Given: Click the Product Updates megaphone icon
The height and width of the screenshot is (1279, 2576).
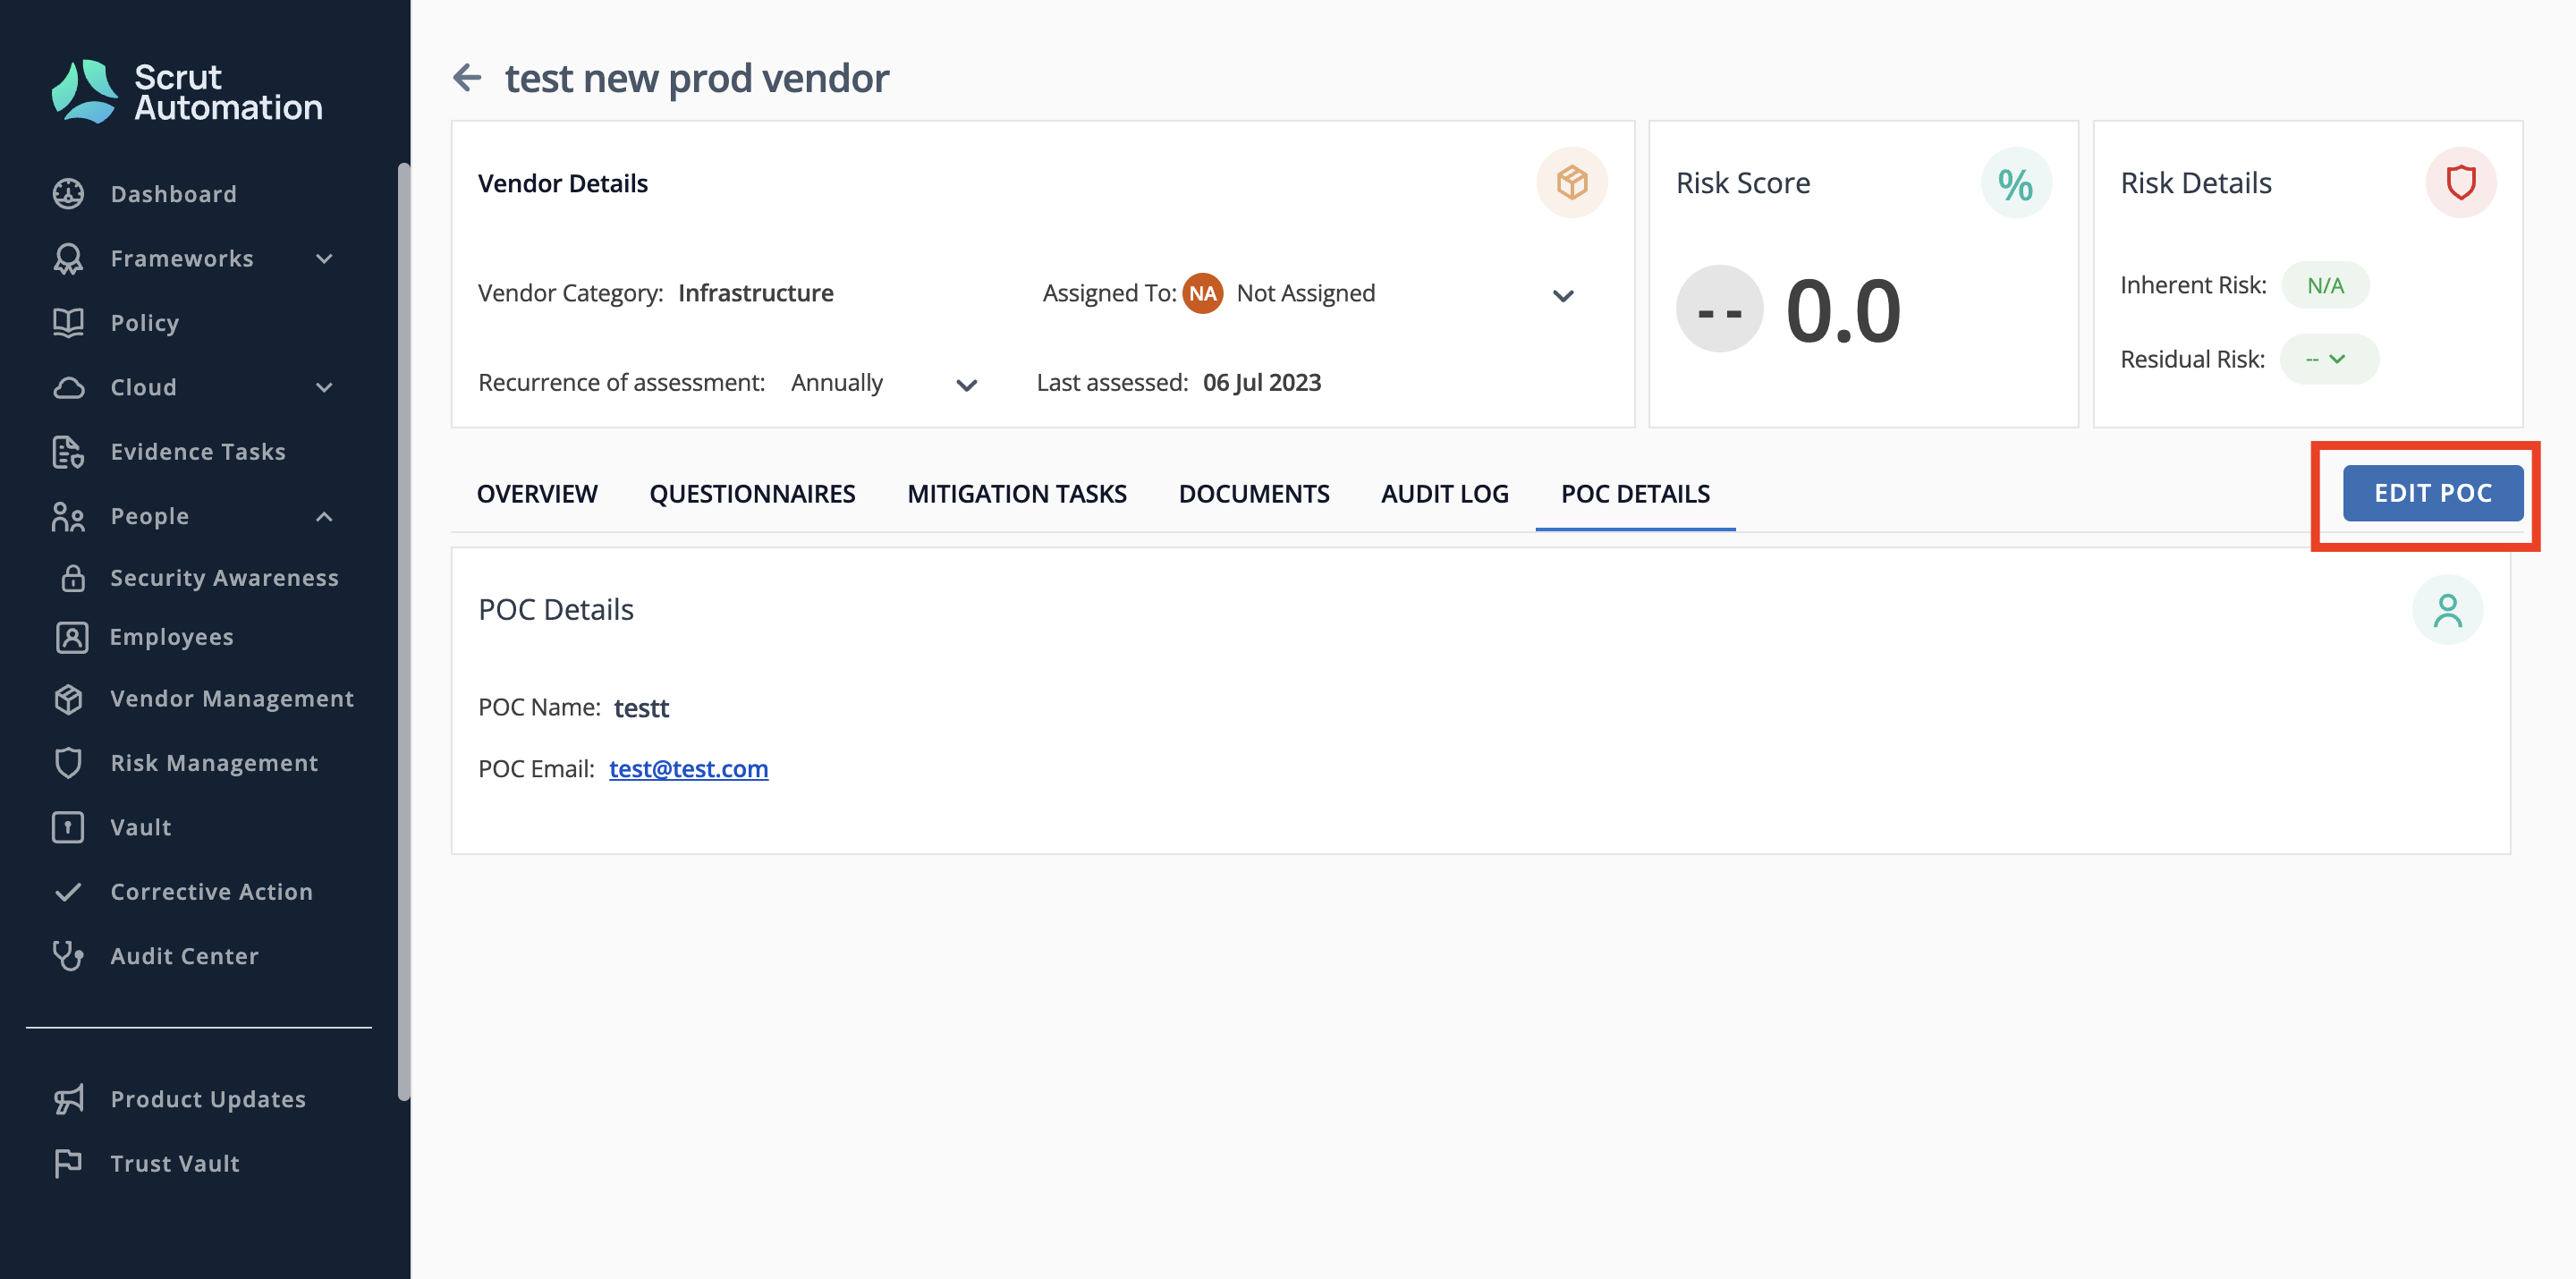Looking at the screenshot, I should (68, 1099).
